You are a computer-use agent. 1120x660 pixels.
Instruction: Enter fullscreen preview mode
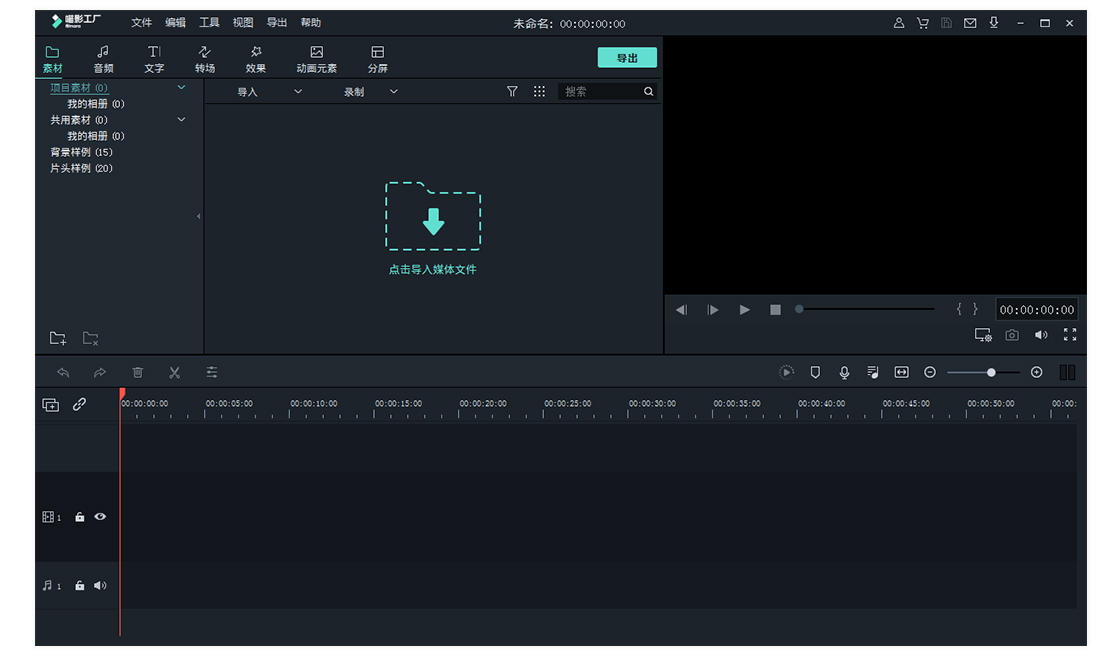tap(1070, 335)
